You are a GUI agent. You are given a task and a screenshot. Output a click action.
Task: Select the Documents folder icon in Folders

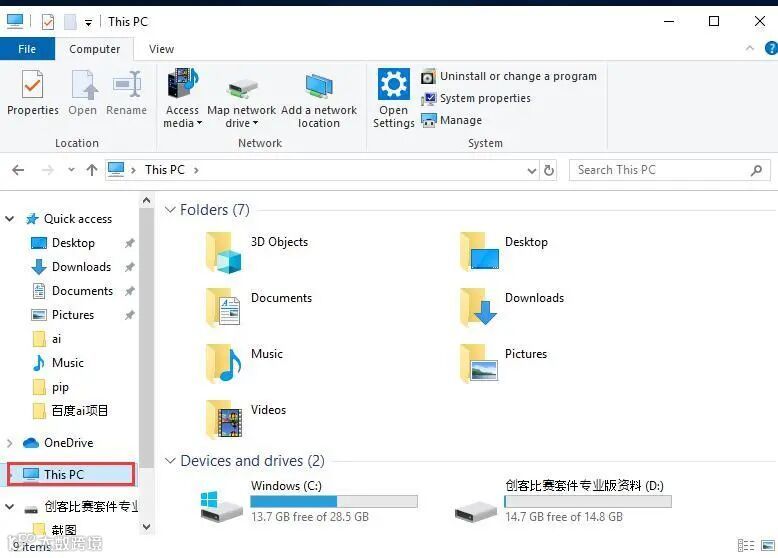223,308
